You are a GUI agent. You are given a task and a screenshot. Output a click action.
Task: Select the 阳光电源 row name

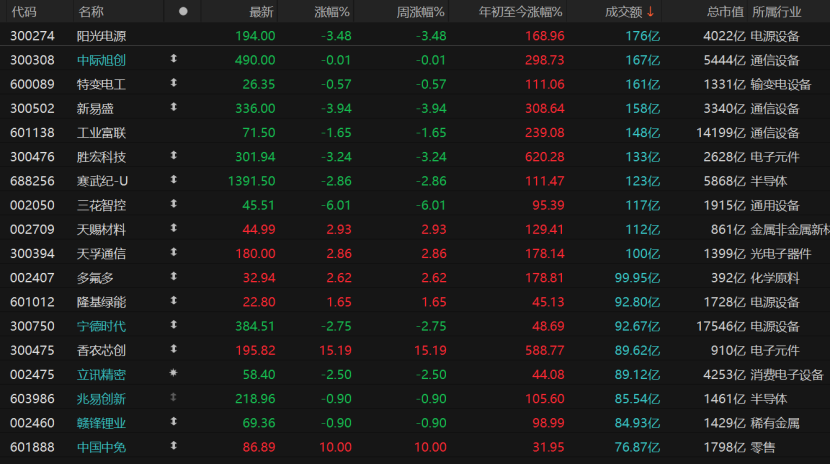[x=101, y=36]
